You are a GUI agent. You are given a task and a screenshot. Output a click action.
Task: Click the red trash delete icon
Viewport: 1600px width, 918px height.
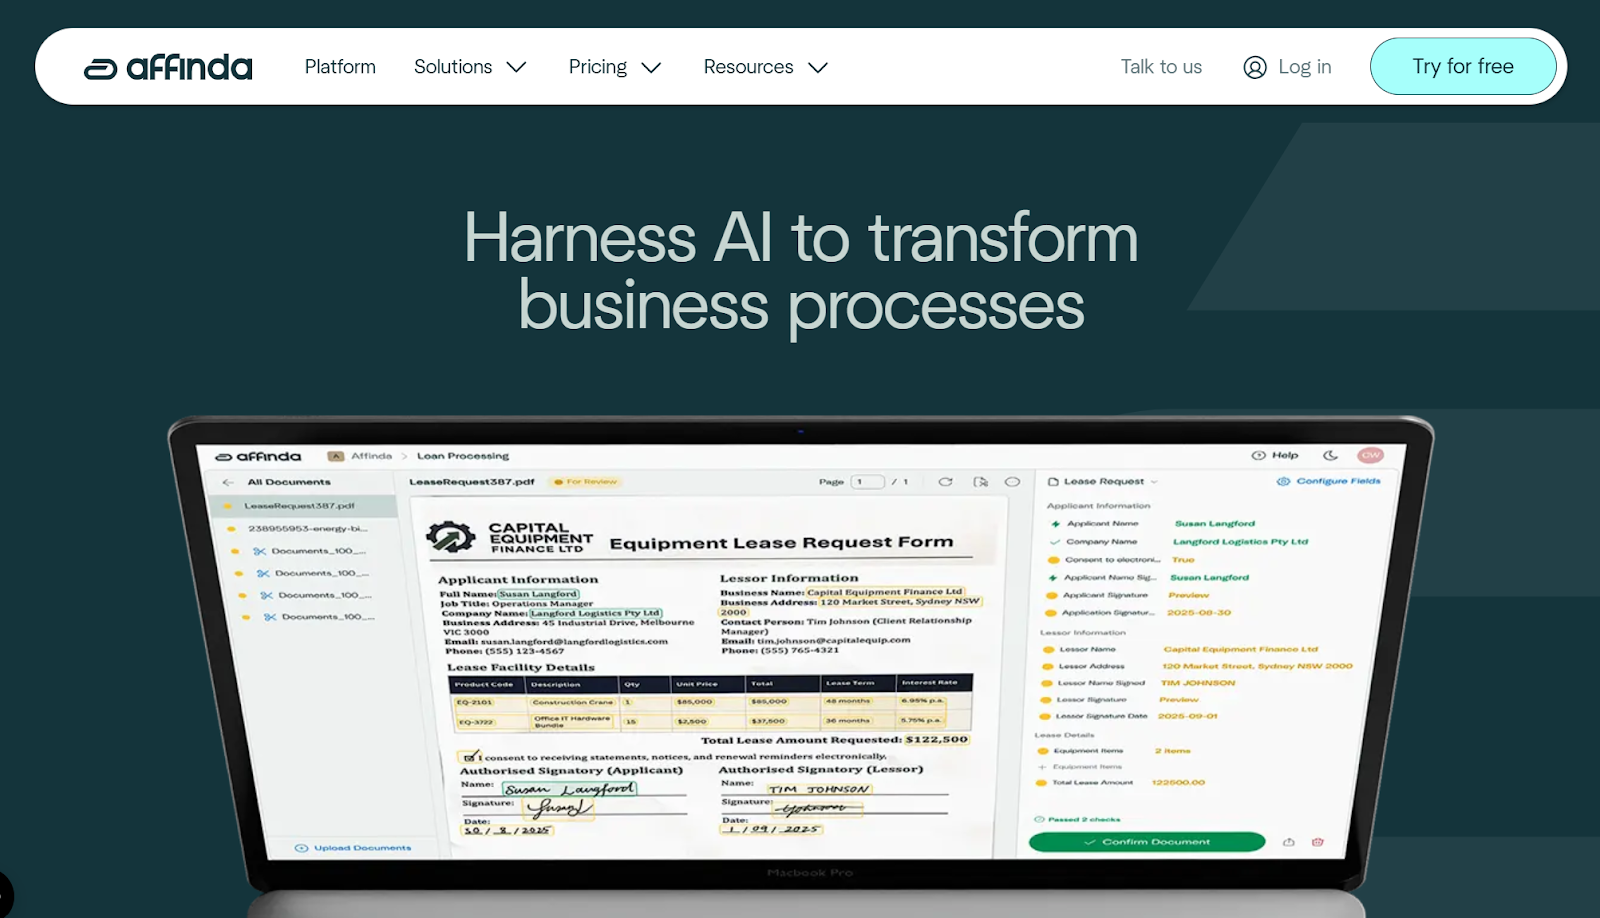click(x=1318, y=842)
